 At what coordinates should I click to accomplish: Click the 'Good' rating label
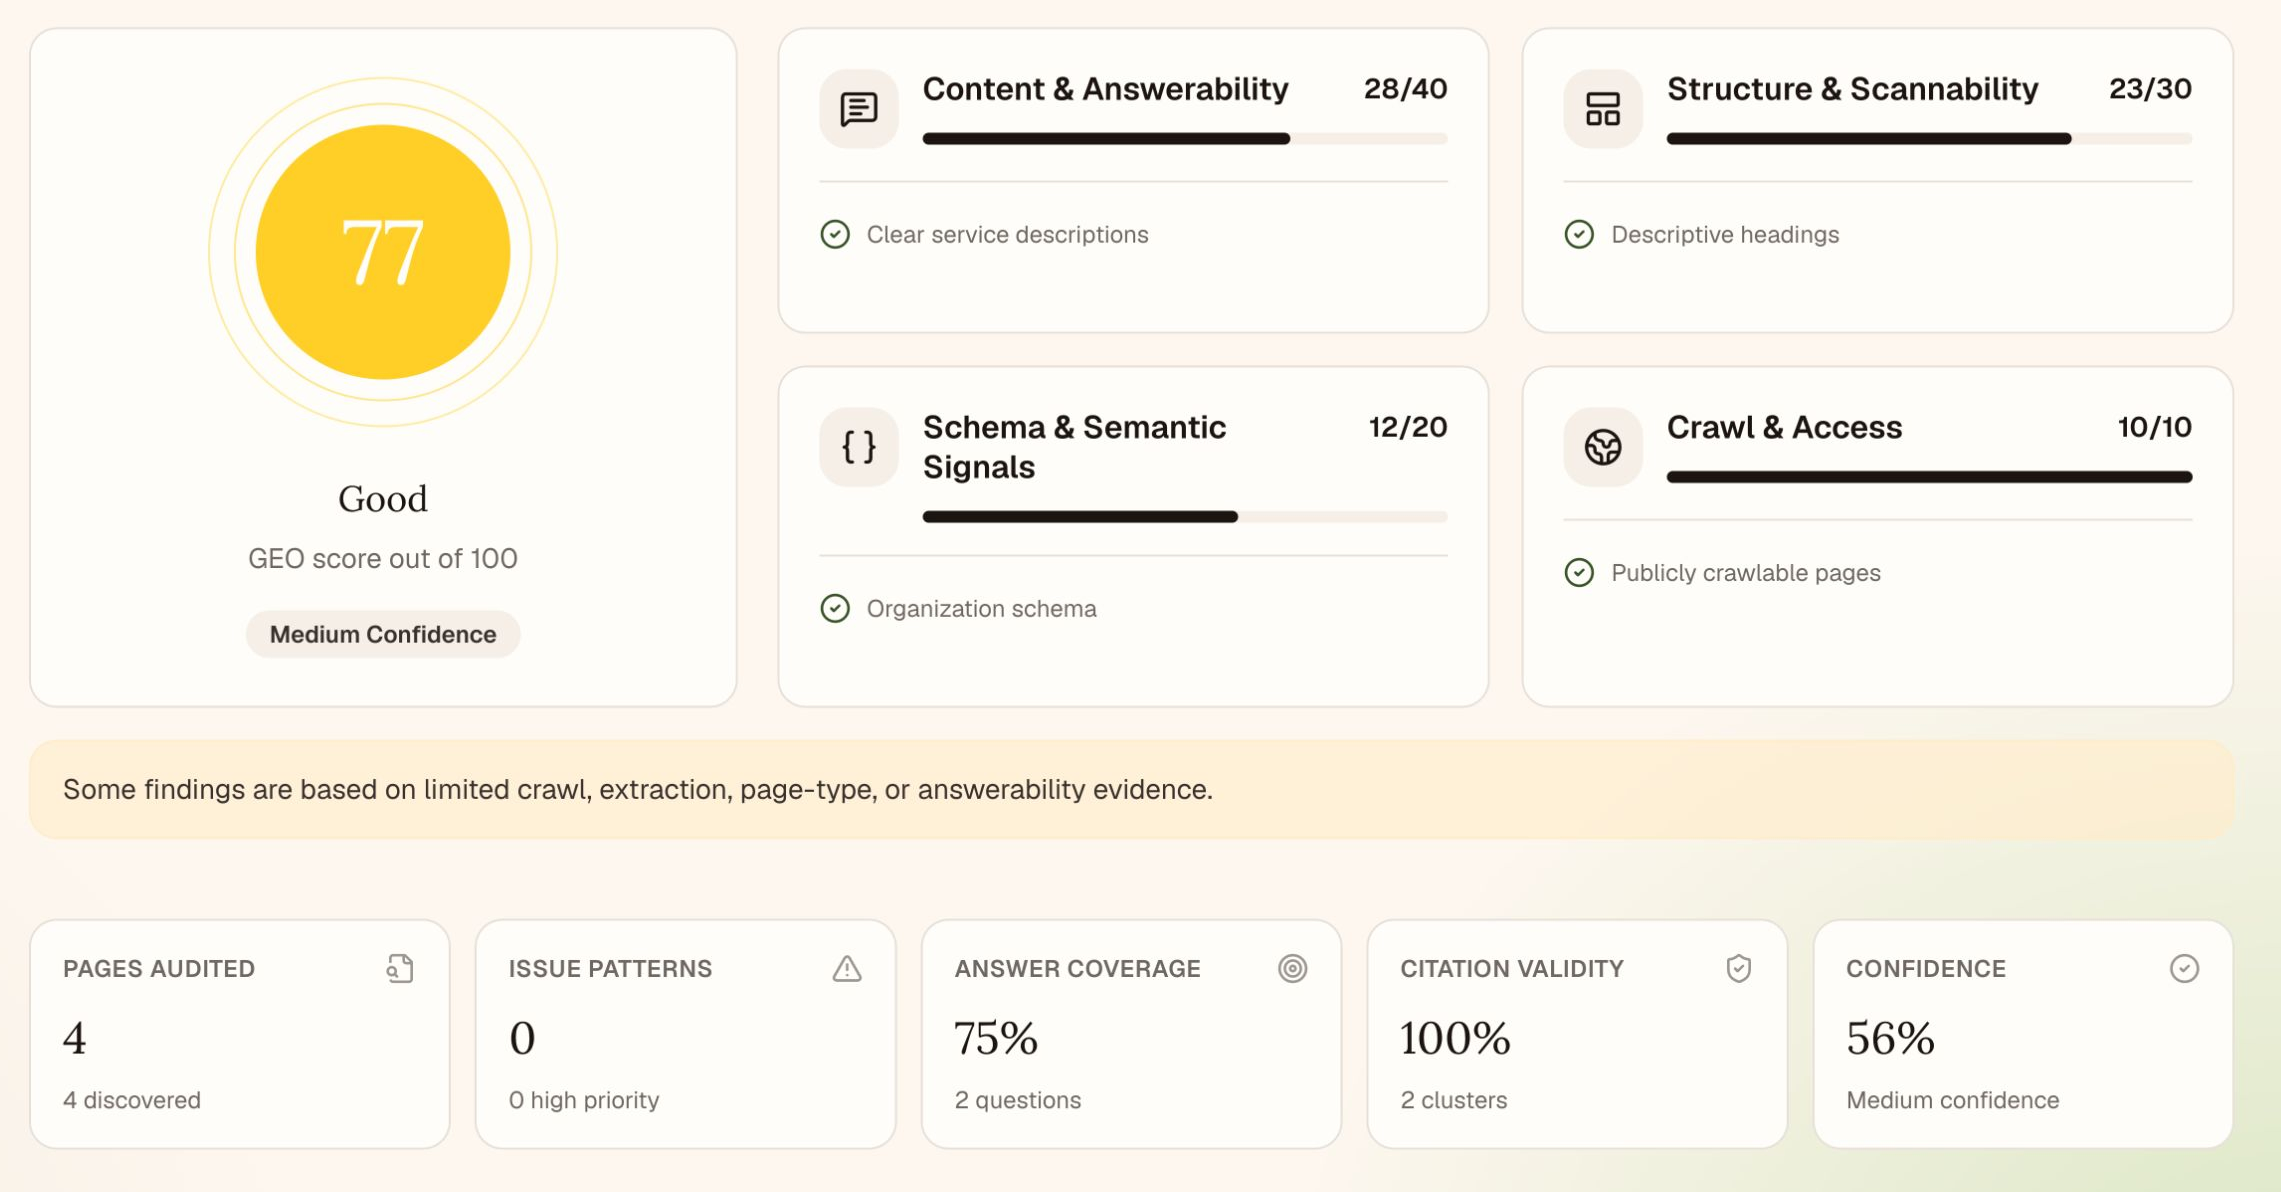(x=383, y=498)
